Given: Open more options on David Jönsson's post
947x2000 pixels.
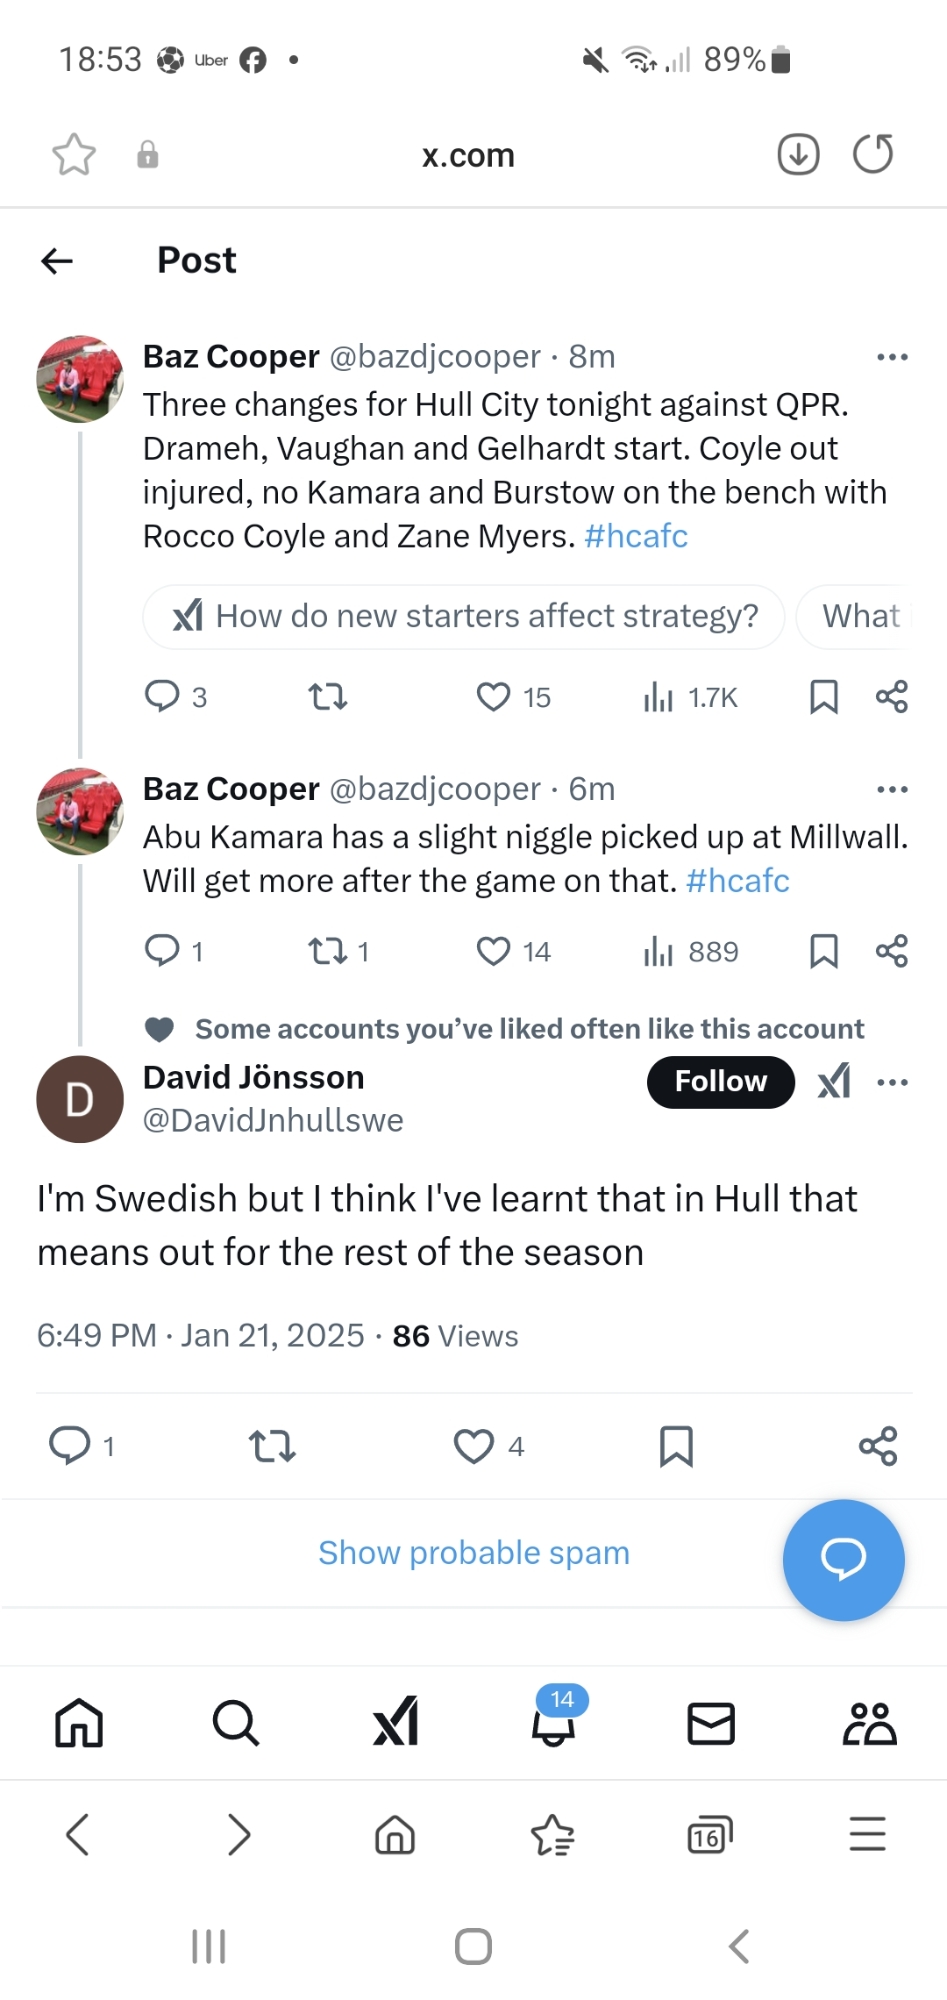Looking at the screenshot, I should click(x=891, y=1082).
